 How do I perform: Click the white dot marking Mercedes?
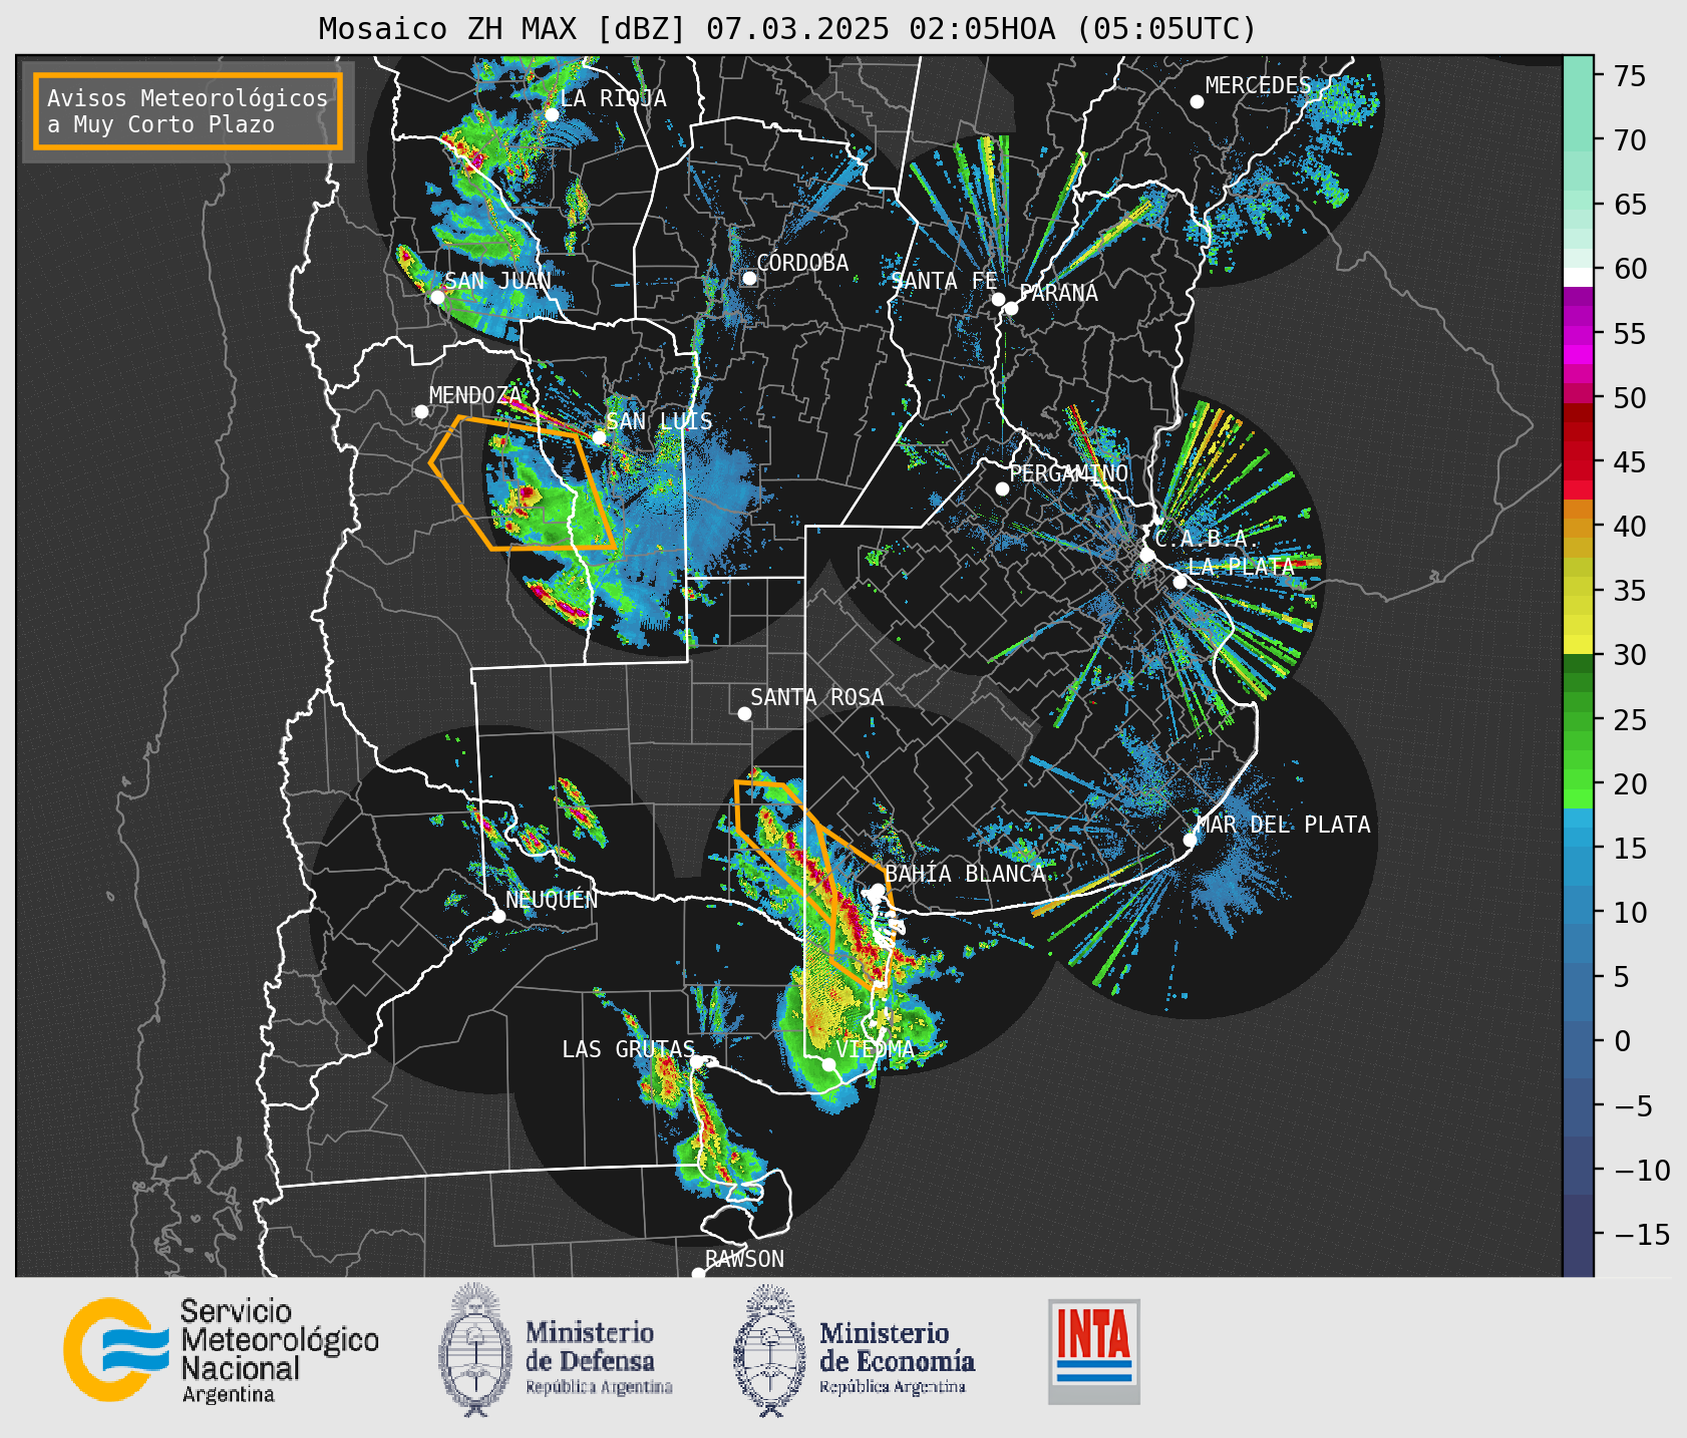(x=1197, y=101)
